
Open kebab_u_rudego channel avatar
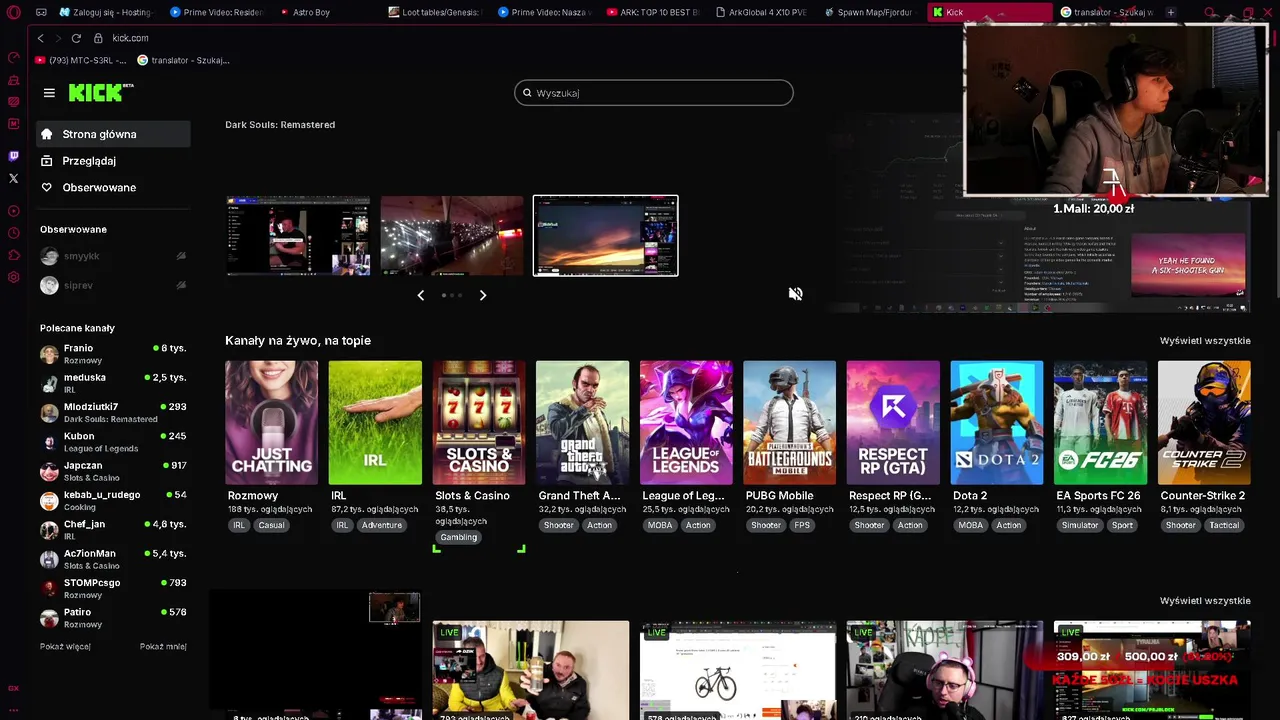click(49, 501)
